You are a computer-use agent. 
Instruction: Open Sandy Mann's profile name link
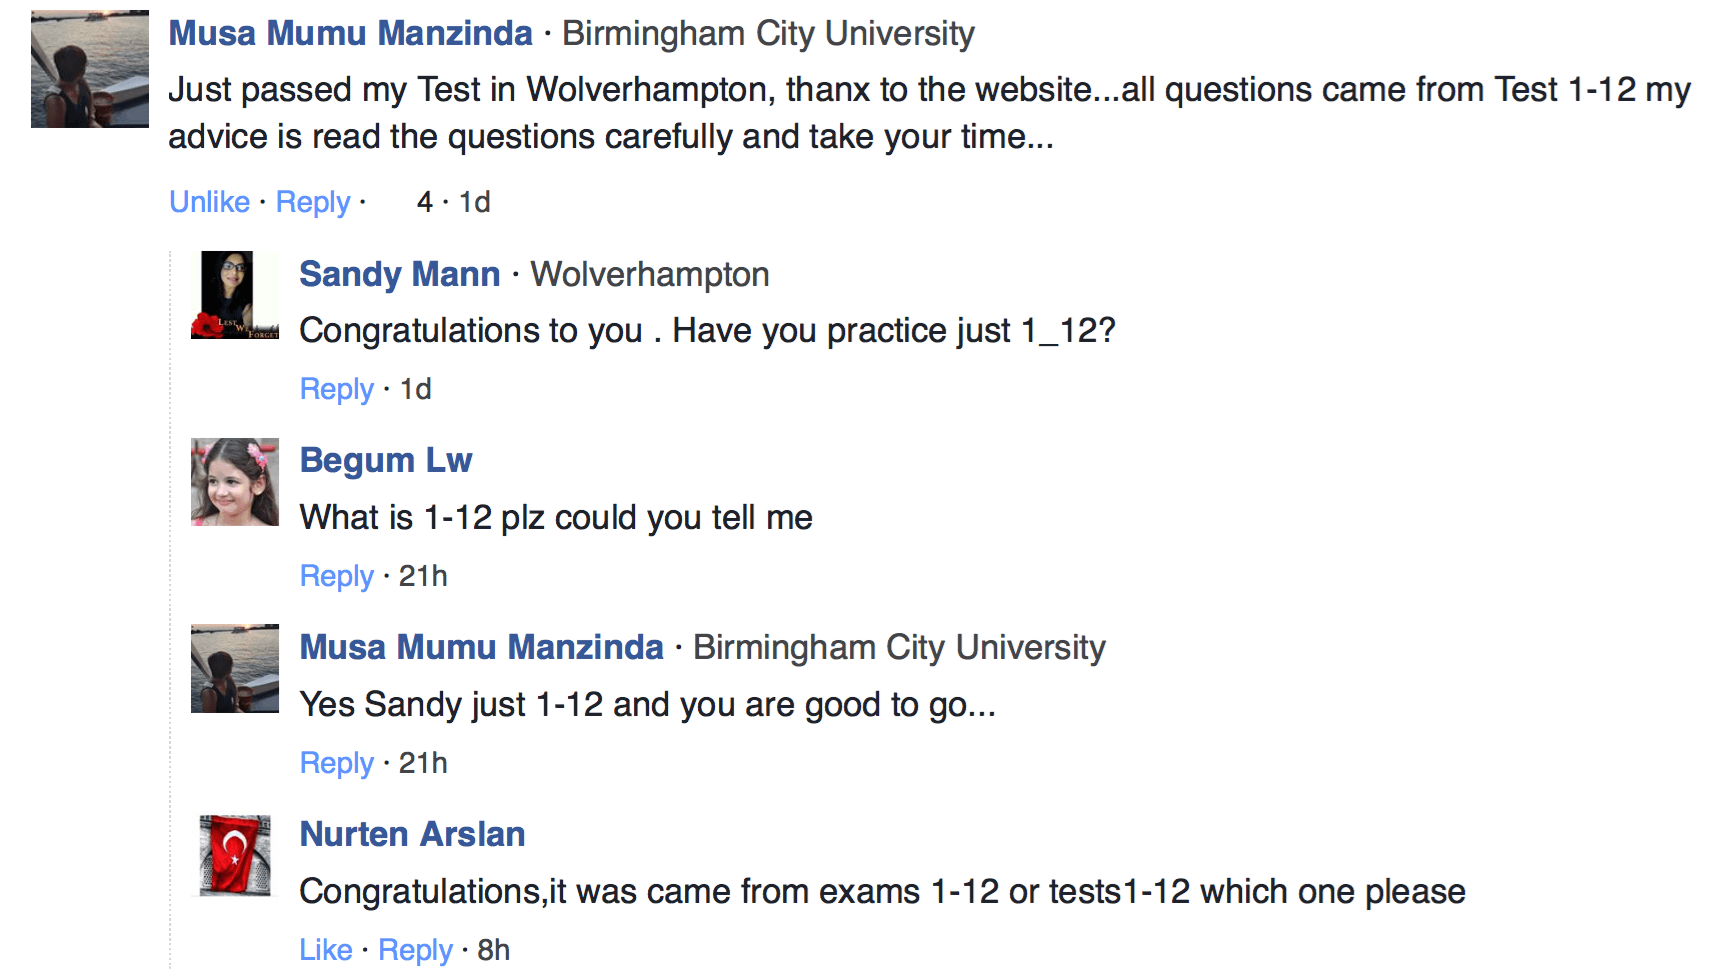[x=399, y=274]
